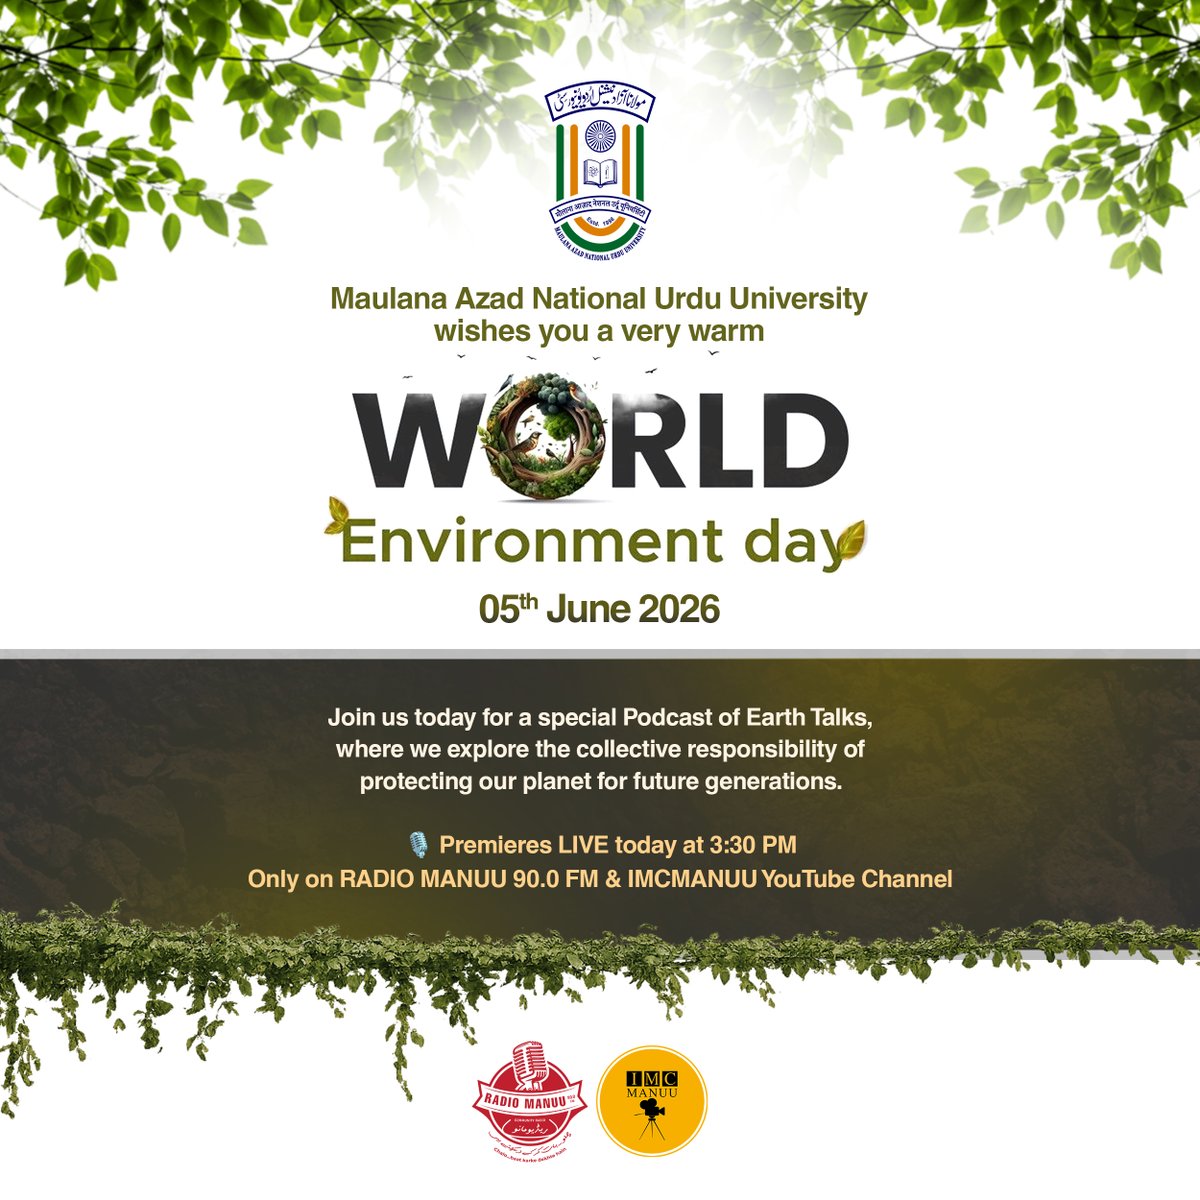Click the leaf after the word day

[x=851, y=542]
